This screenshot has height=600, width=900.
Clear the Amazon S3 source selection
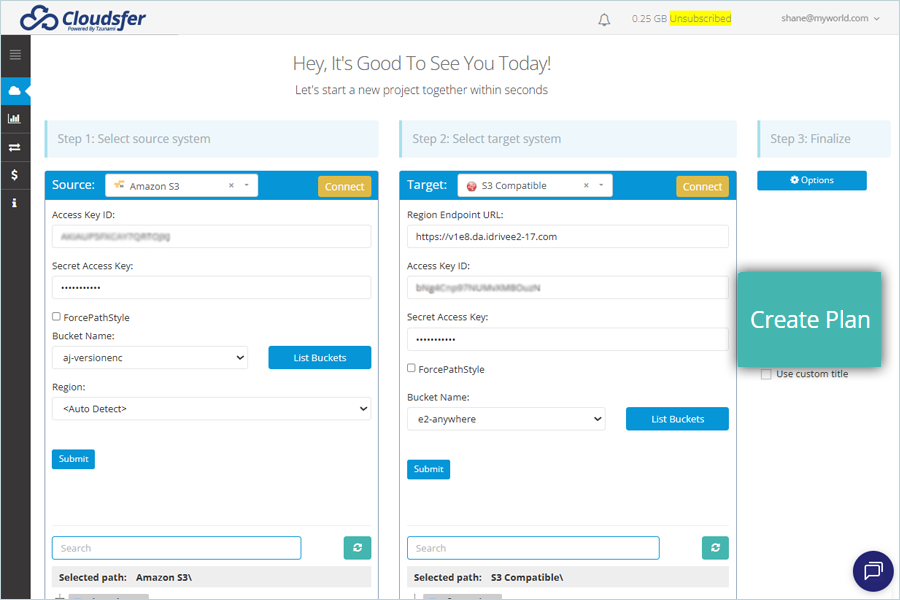(x=231, y=185)
